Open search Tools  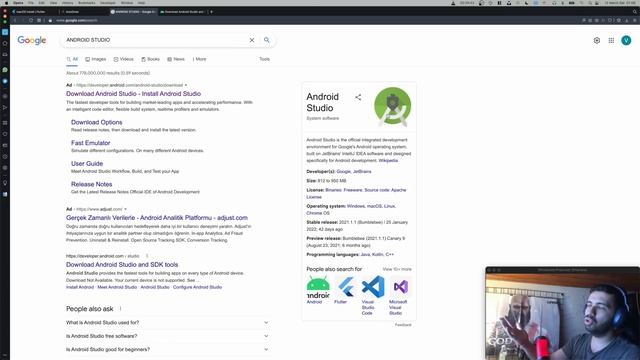pos(264,59)
